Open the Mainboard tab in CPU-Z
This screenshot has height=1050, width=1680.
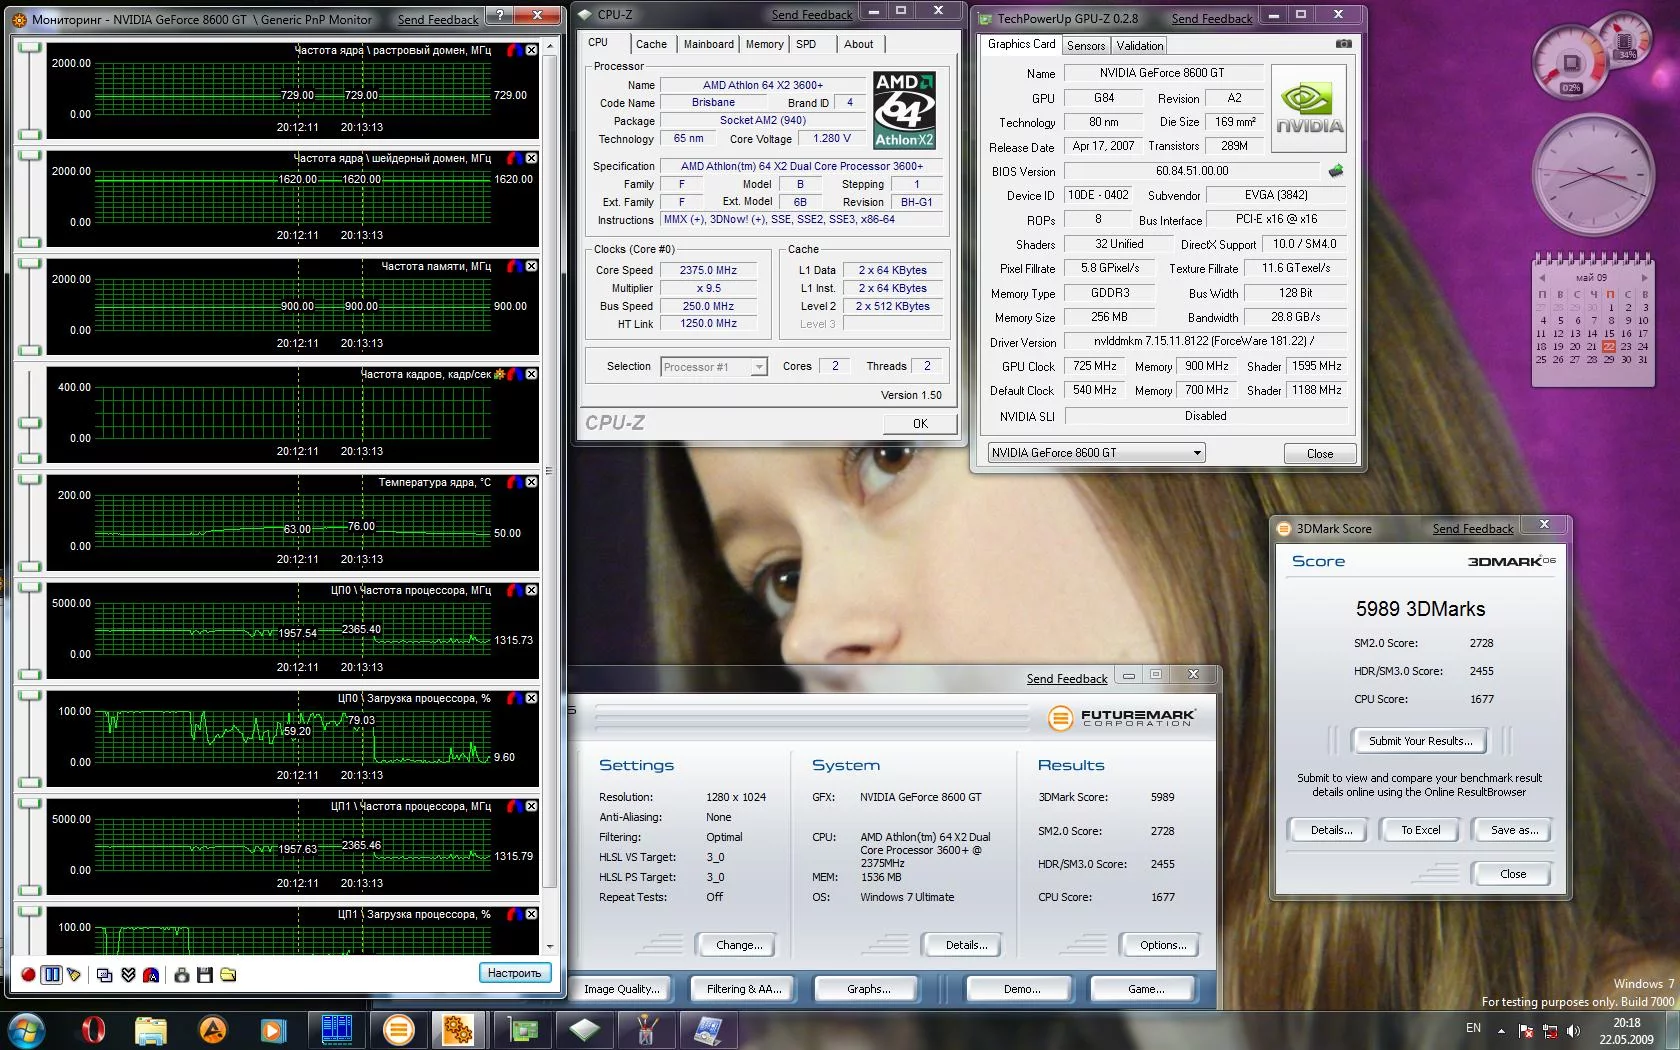pos(709,44)
